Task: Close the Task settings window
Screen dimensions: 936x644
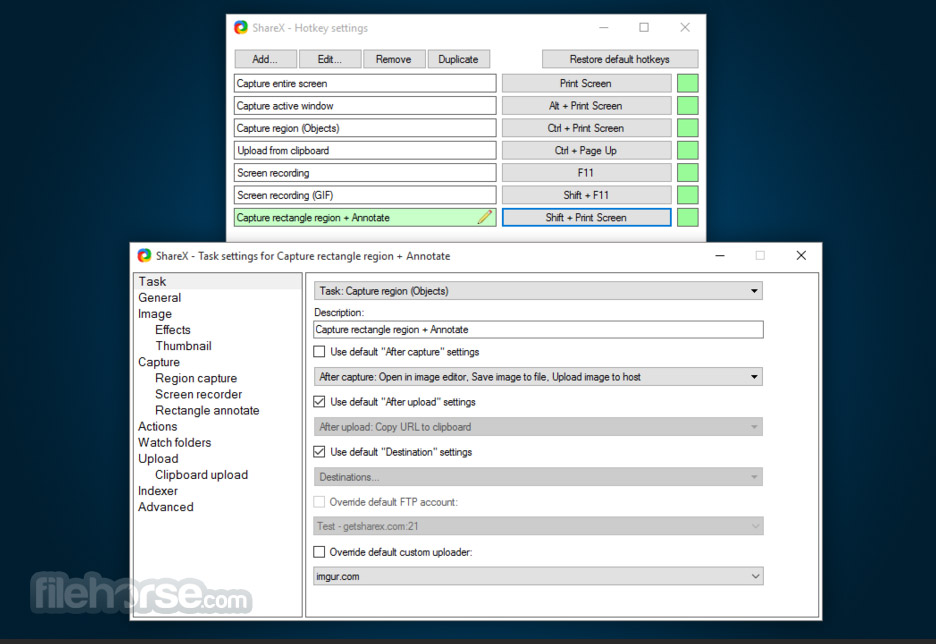Action: 801,255
